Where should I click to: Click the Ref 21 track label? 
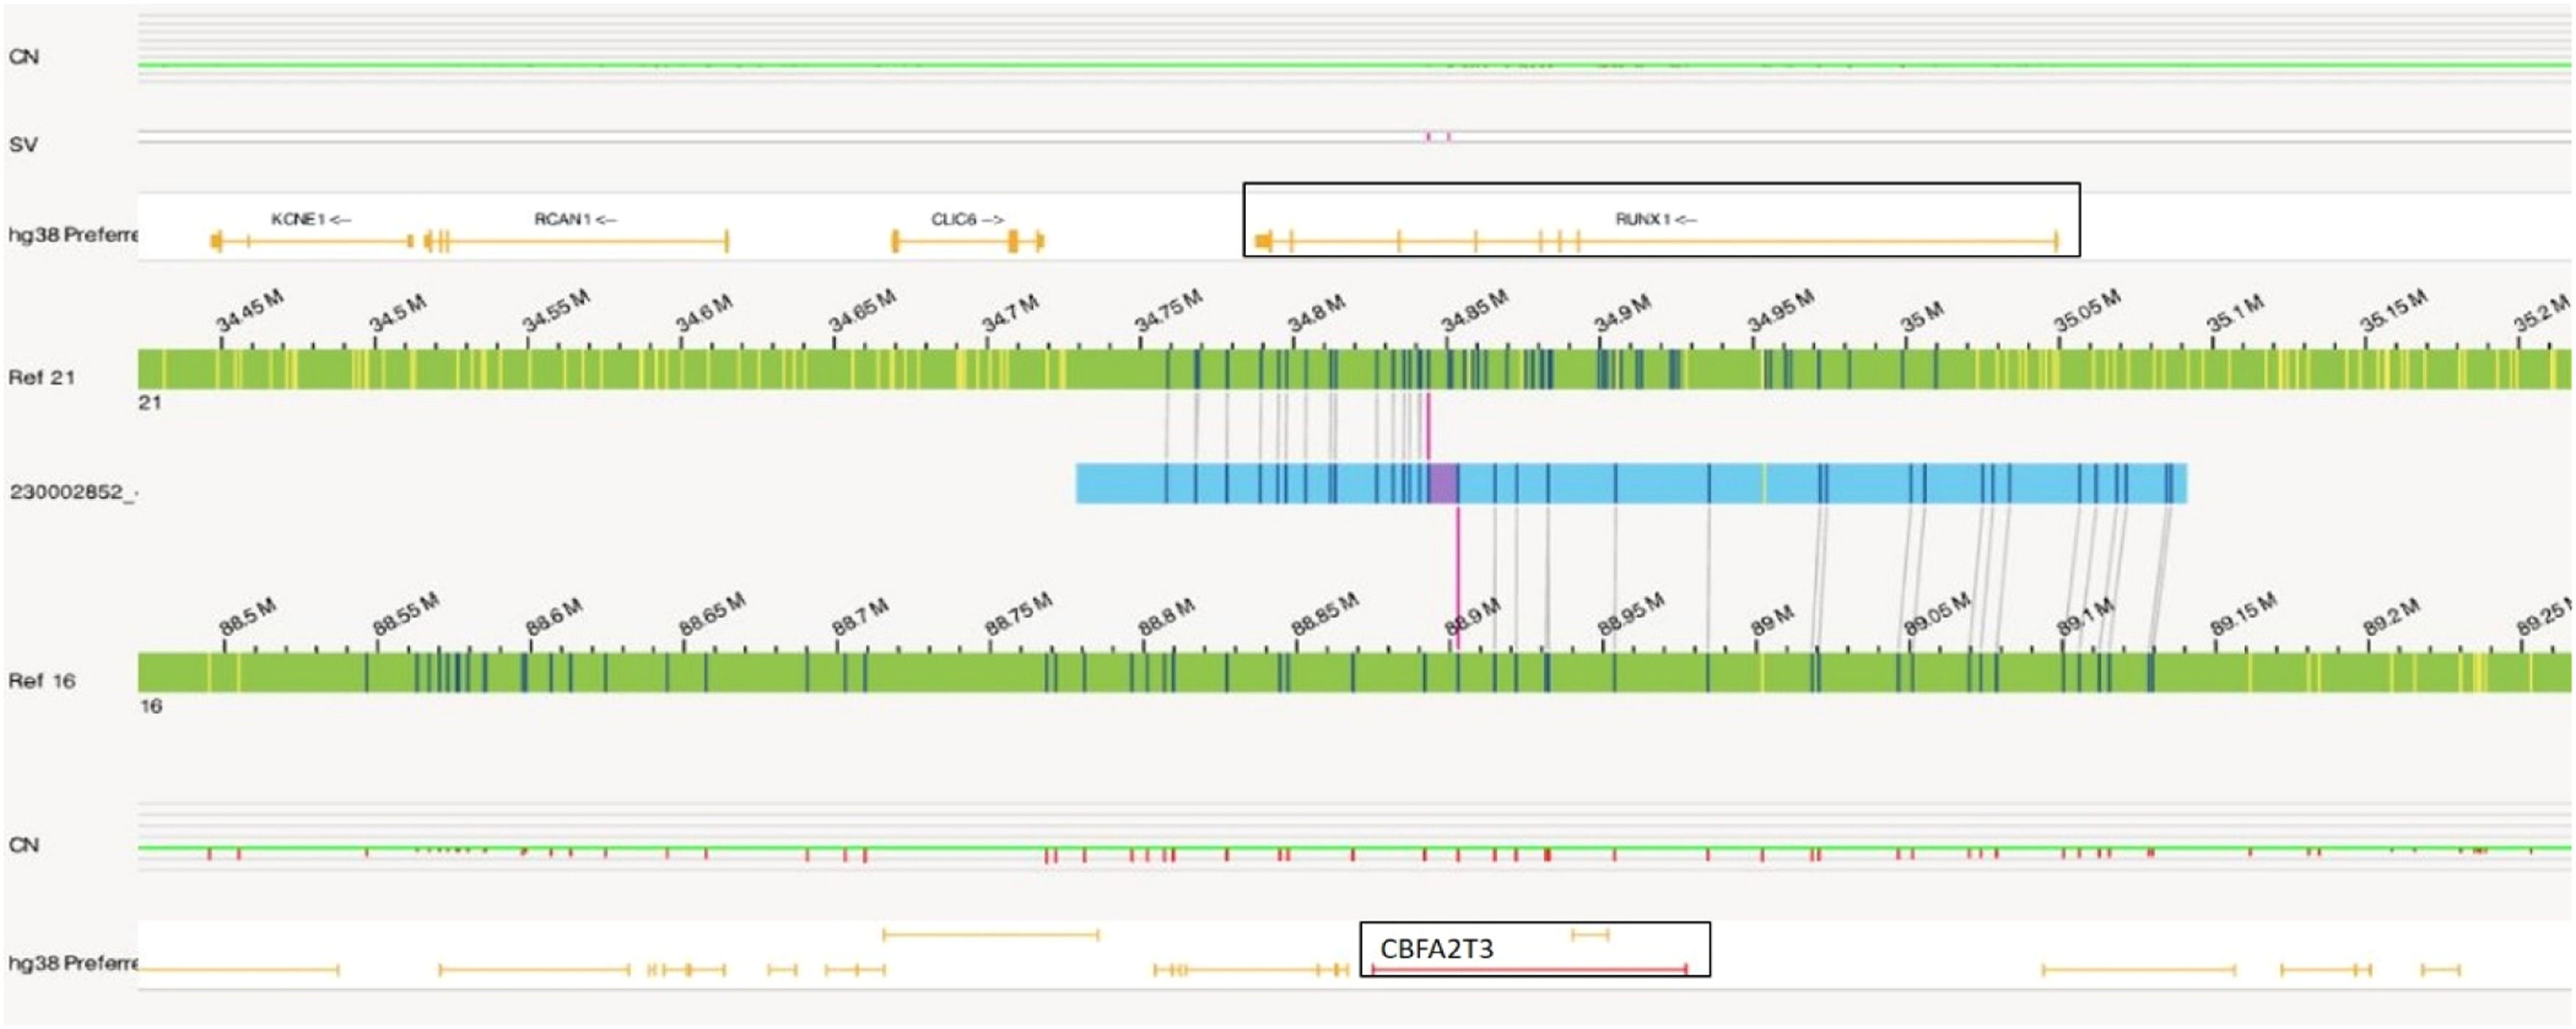[41, 377]
